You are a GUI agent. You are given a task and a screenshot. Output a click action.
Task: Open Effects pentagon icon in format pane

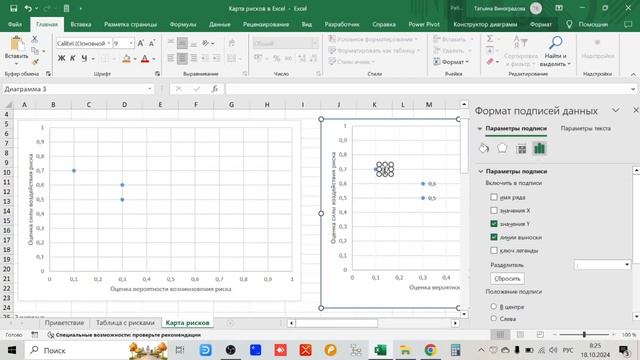pyautogui.click(x=502, y=149)
